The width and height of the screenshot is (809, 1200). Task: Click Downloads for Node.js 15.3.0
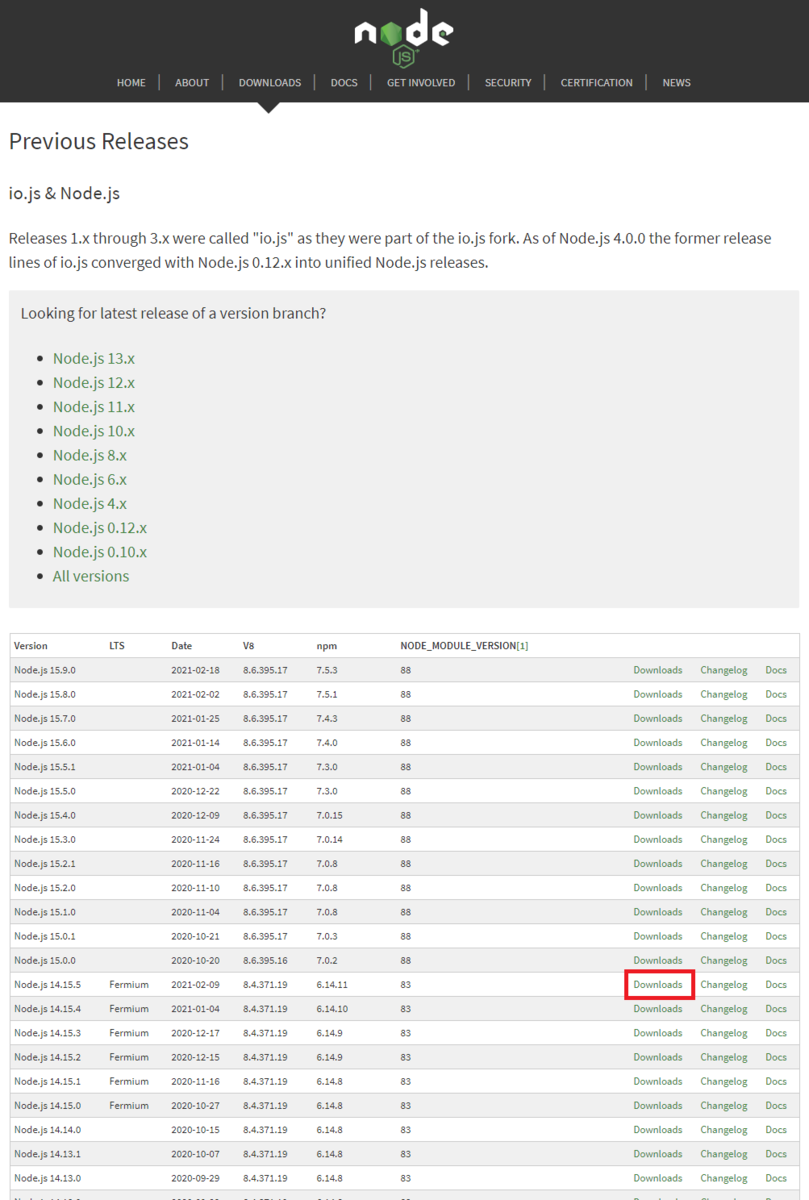pos(658,839)
